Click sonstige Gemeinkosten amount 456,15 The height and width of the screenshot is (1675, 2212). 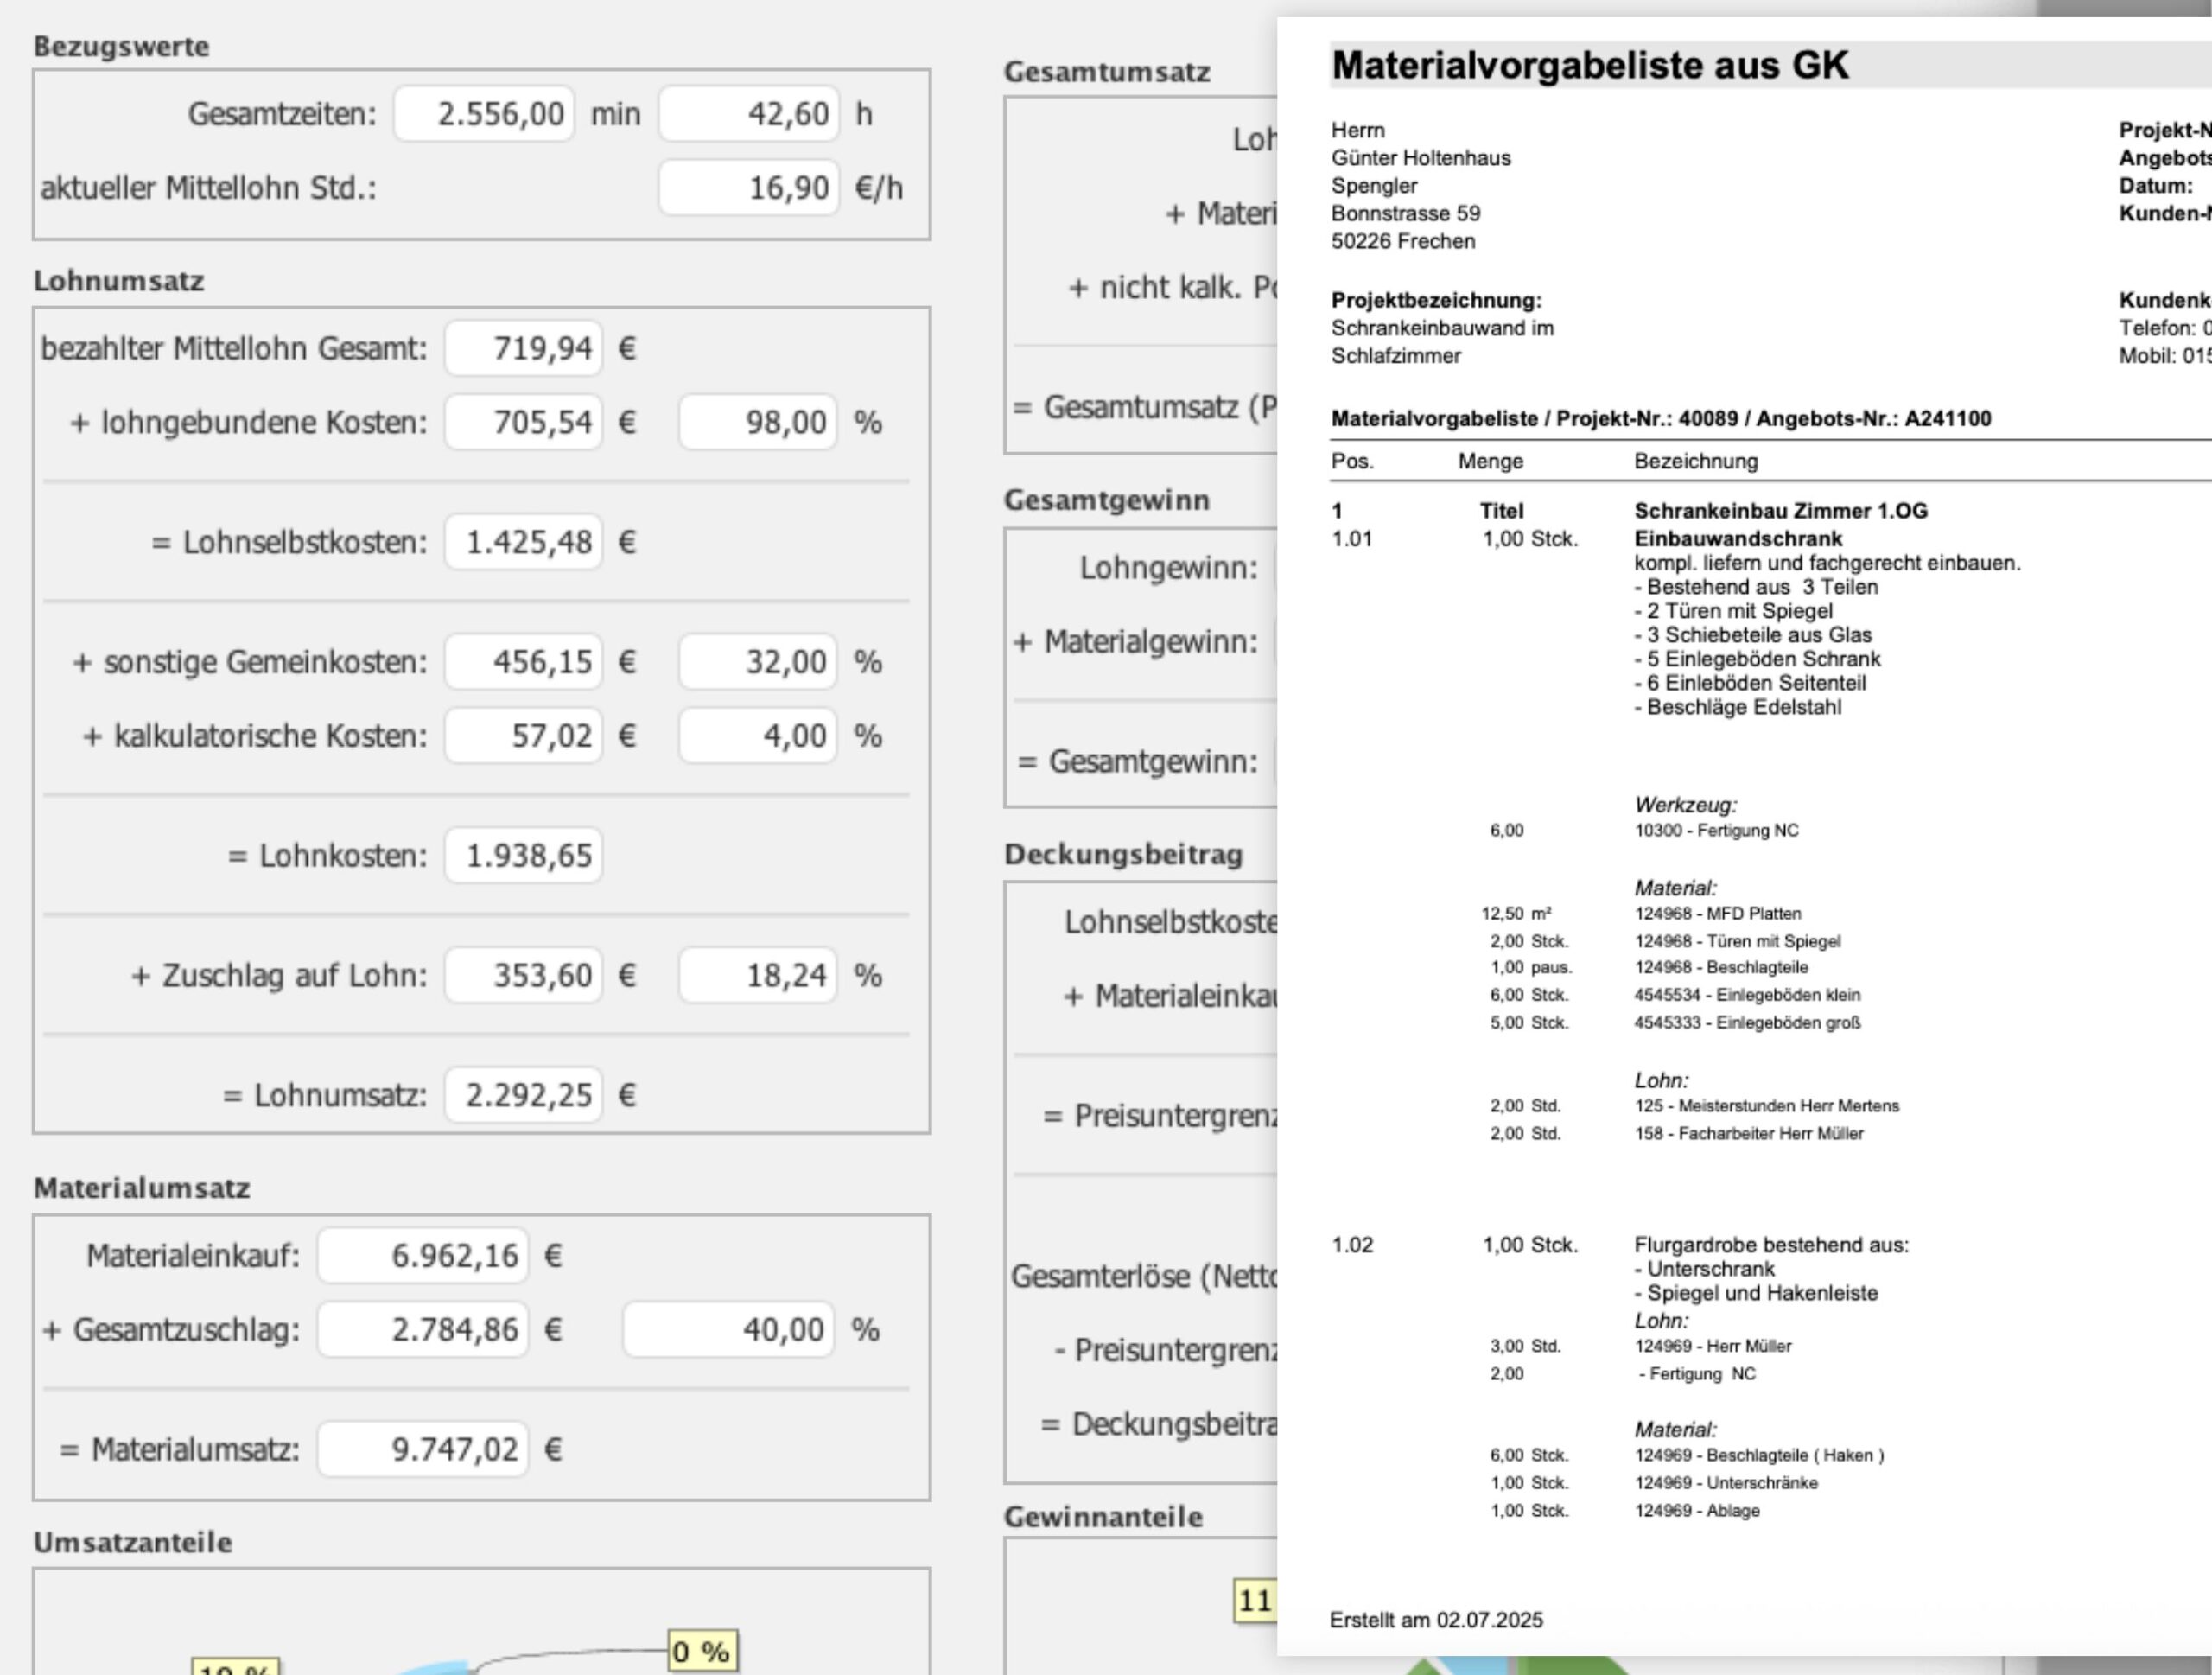tap(524, 662)
